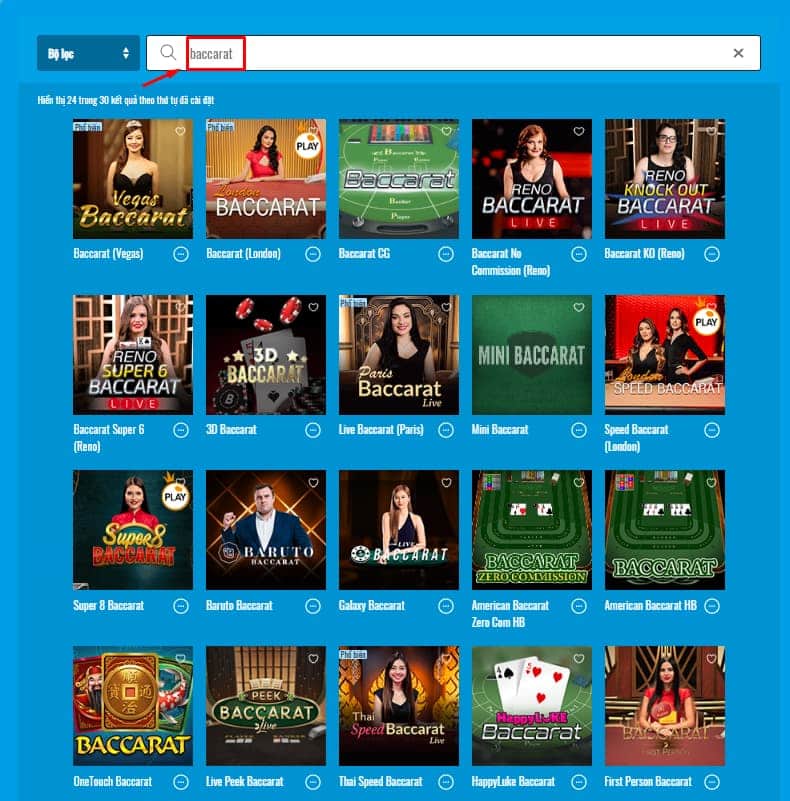Open more options for First Person Baccarat
Image resolution: width=790 pixels, height=801 pixels.
pyautogui.click(x=711, y=782)
